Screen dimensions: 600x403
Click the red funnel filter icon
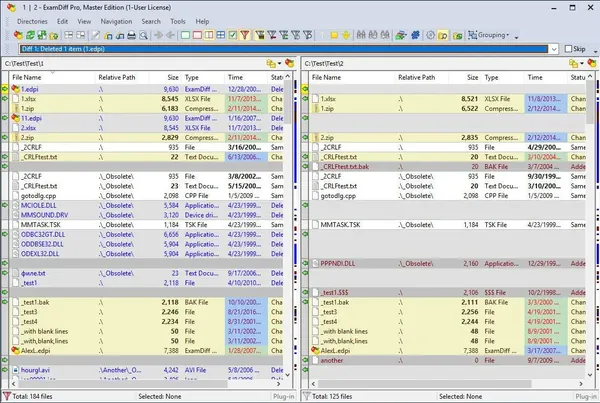(245, 36)
